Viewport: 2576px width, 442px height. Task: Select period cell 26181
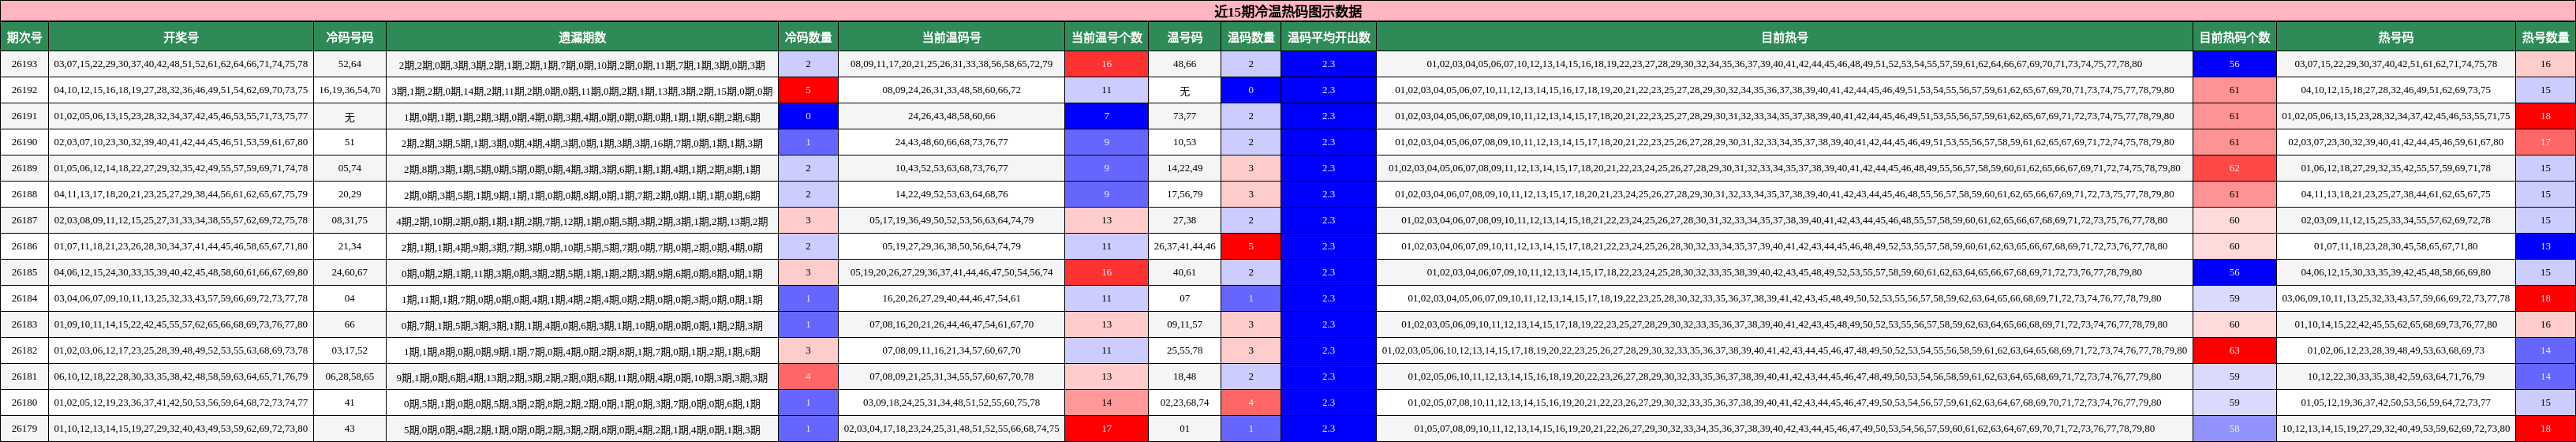24,376
